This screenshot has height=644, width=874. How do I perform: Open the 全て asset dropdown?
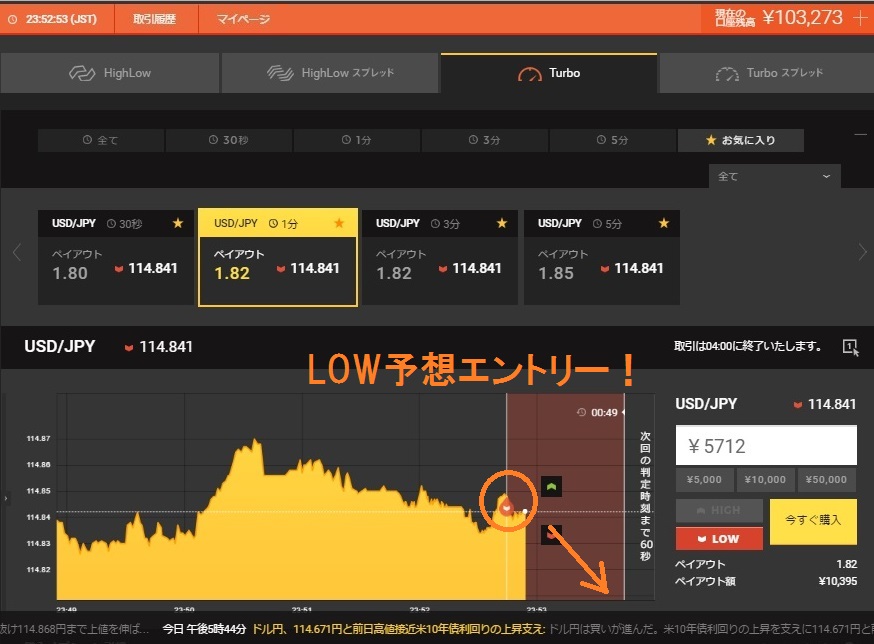pyautogui.click(x=775, y=176)
